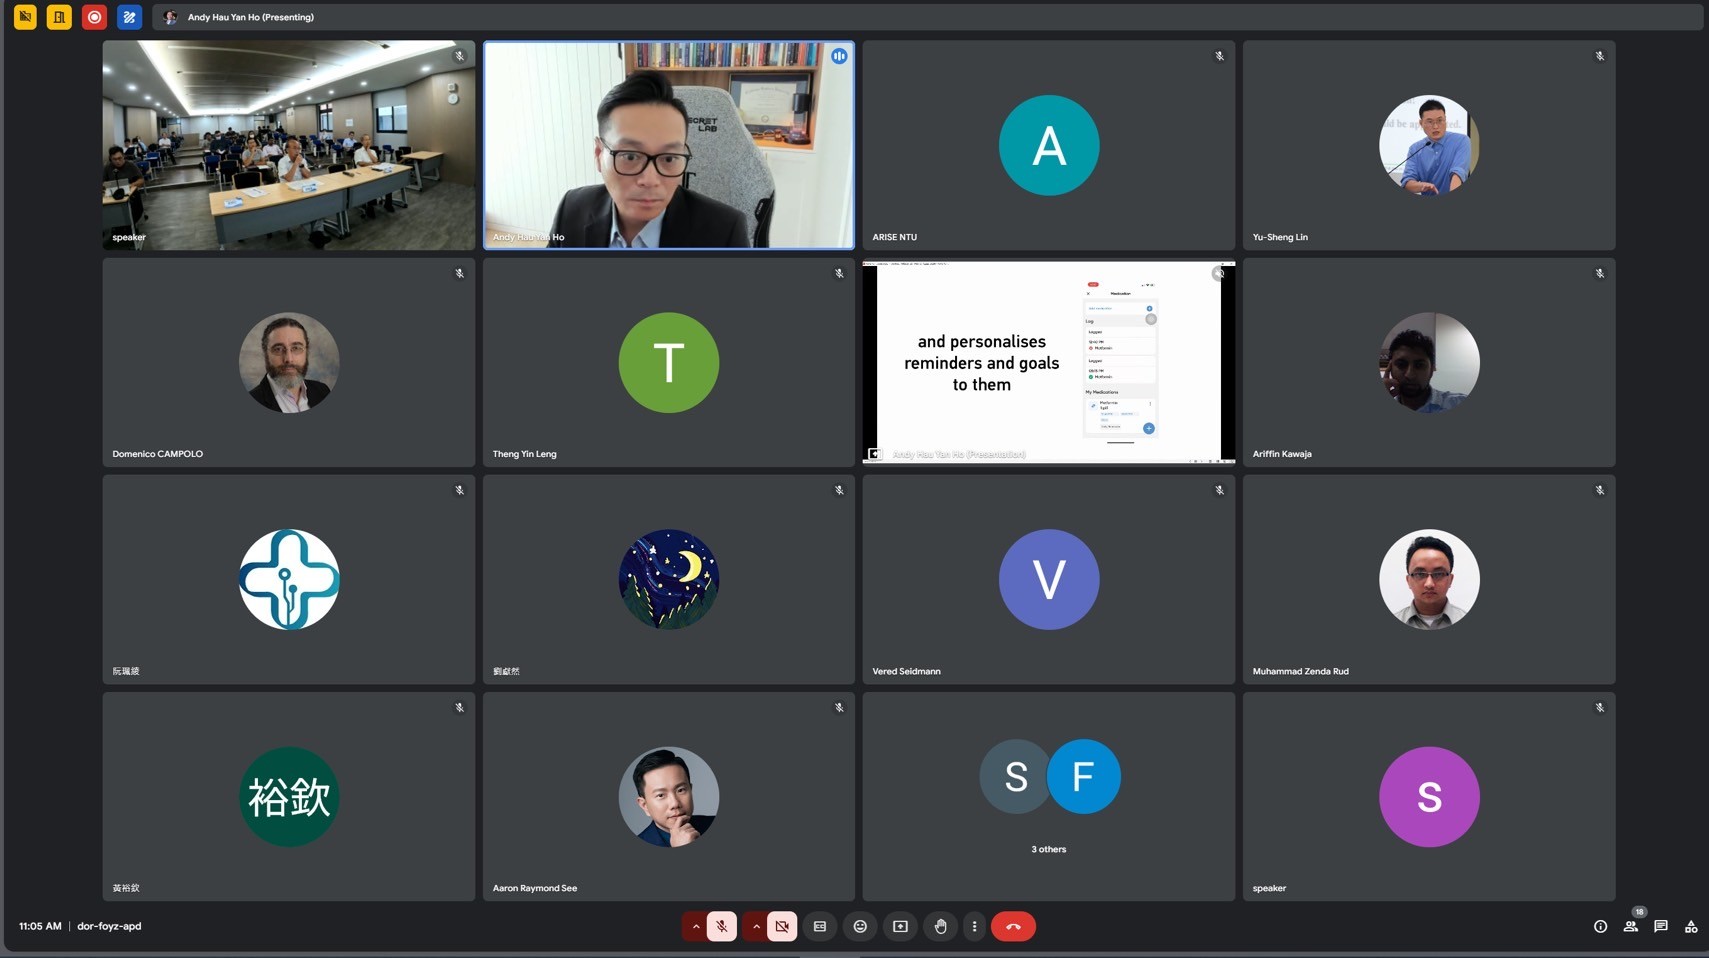Viewport: 1709px width, 958px height.
Task: Open the shared presentation slide tile
Action: click(x=1048, y=362)
